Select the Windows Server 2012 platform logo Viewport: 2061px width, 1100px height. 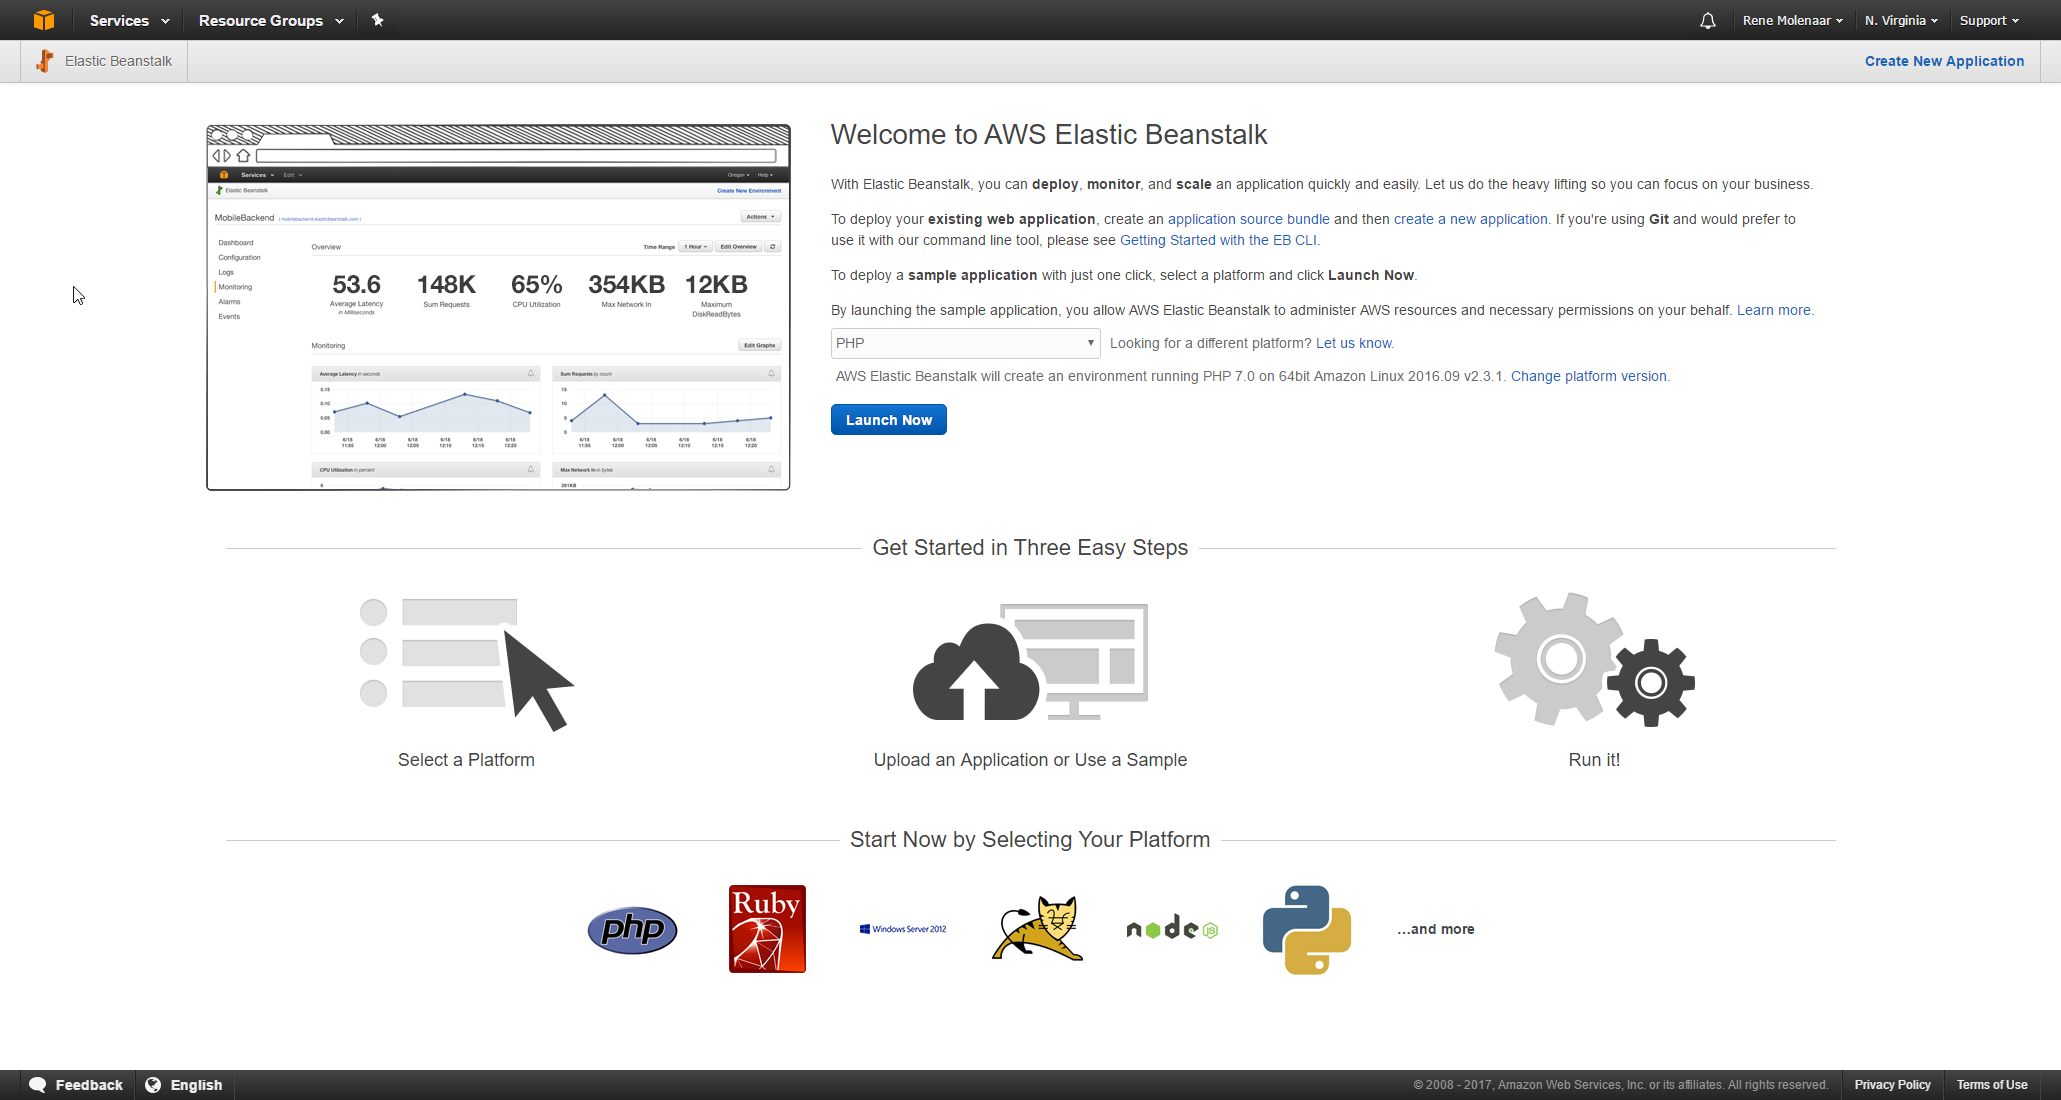903,929
